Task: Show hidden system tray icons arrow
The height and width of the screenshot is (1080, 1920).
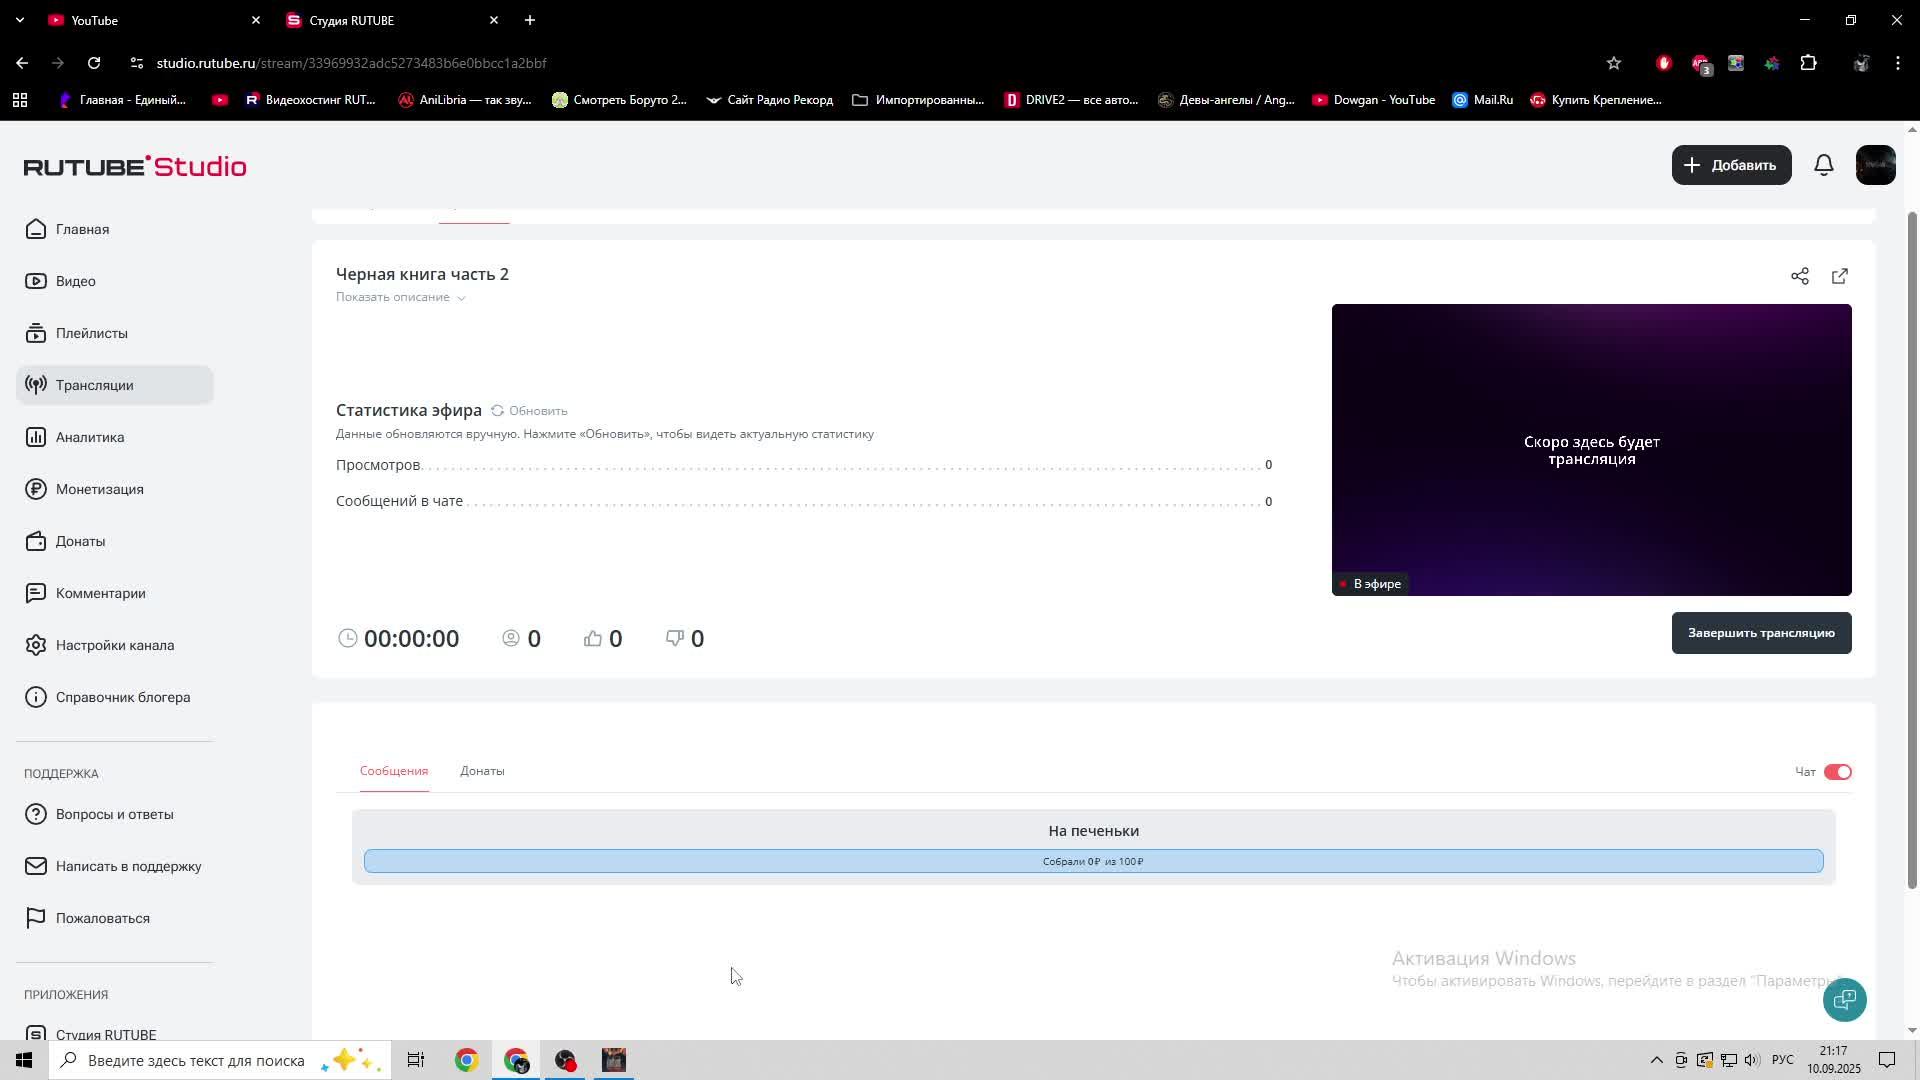Action: tap(1656, 1060)
